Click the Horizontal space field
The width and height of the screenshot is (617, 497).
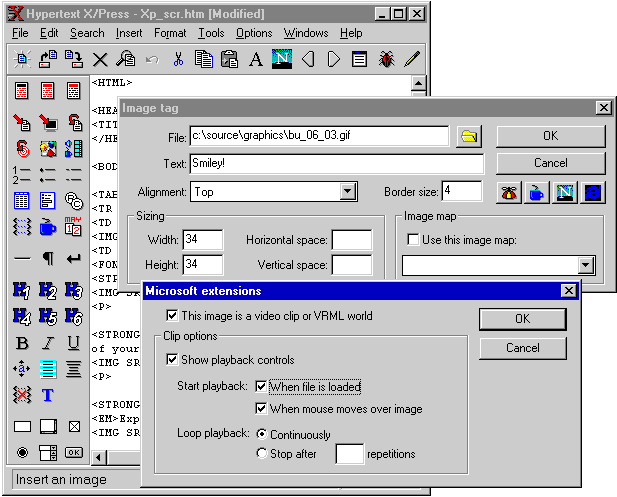(x=352, y=240)
